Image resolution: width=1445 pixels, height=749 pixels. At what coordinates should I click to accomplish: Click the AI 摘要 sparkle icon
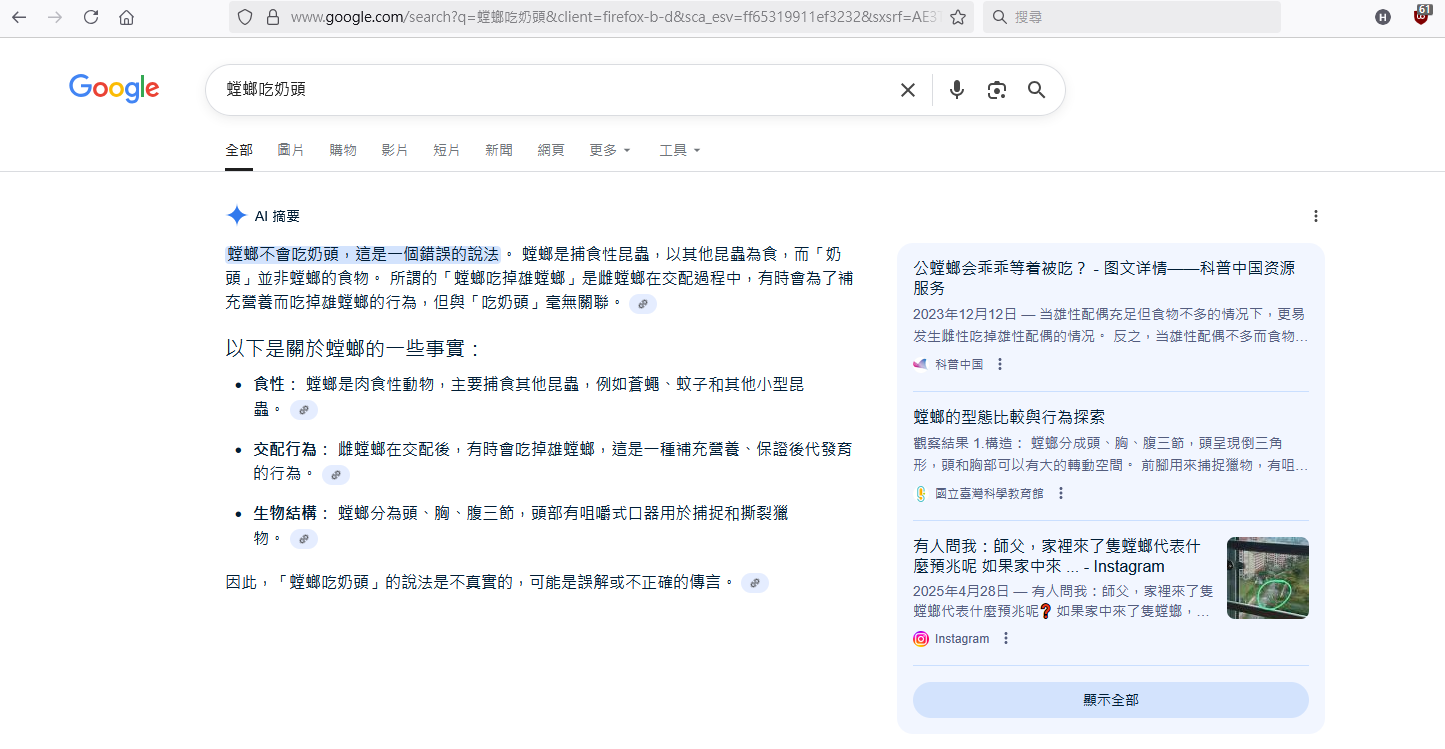(x=237, y=215)
